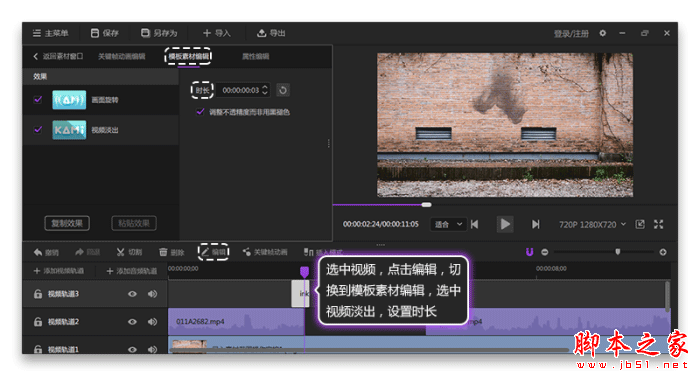Click the 导入 import button
Viewport: 700px width, 376px height.
click(217, 33)
